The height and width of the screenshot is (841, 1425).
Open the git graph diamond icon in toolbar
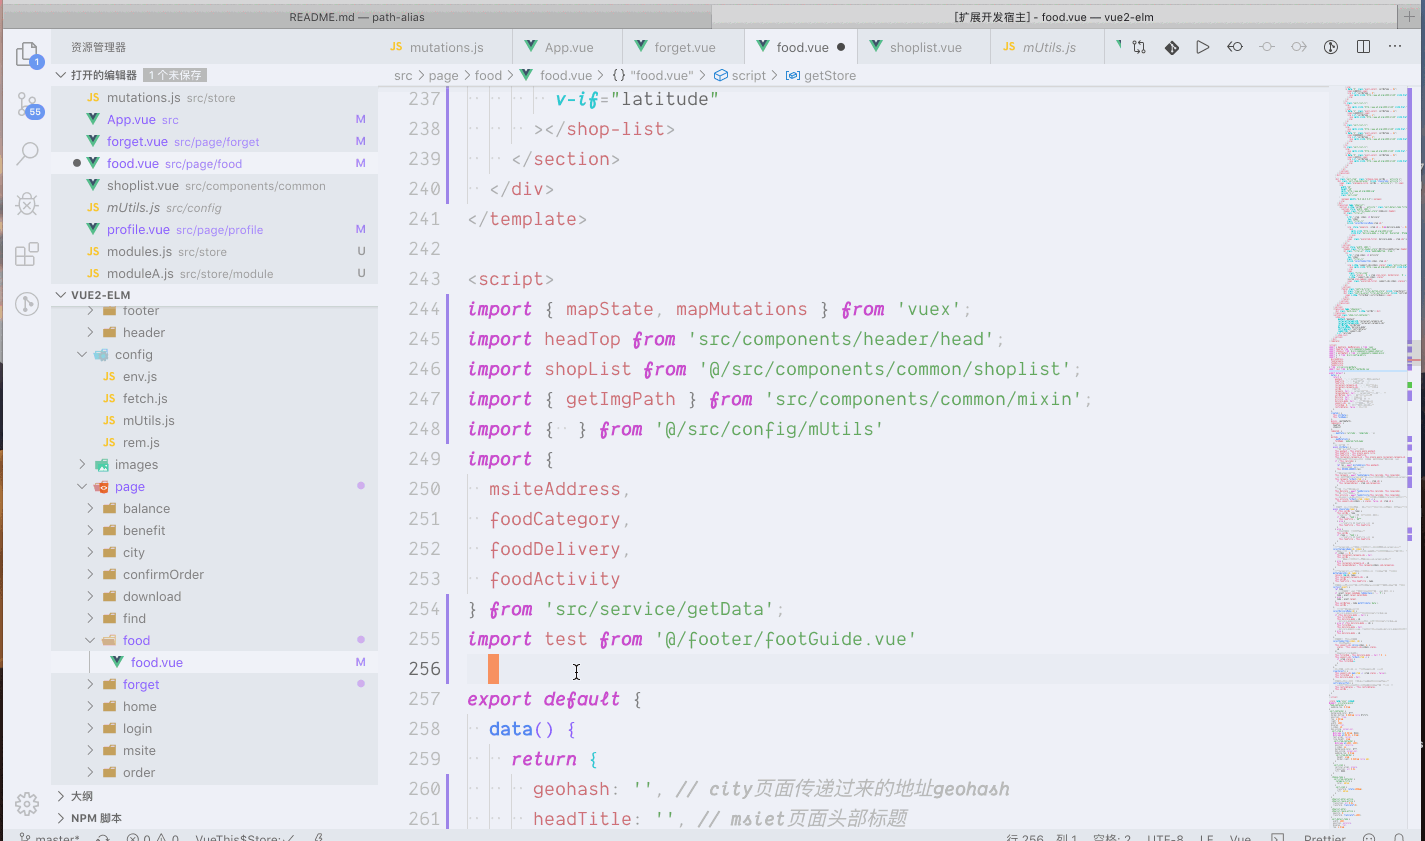click(1171, 46)
